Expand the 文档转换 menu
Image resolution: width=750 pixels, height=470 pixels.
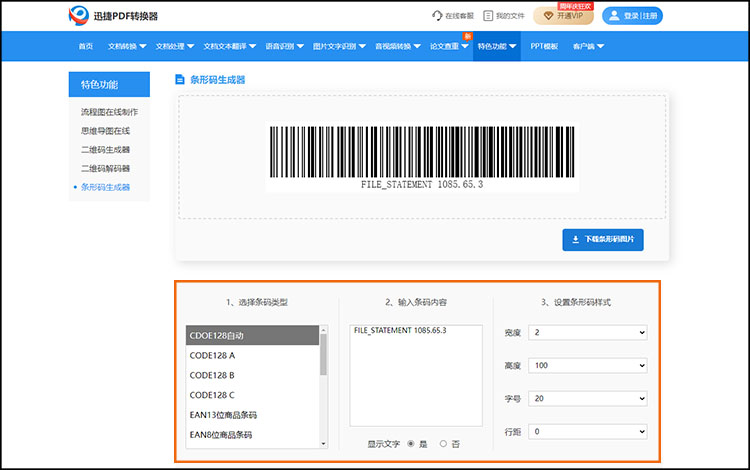pos(127,46)
